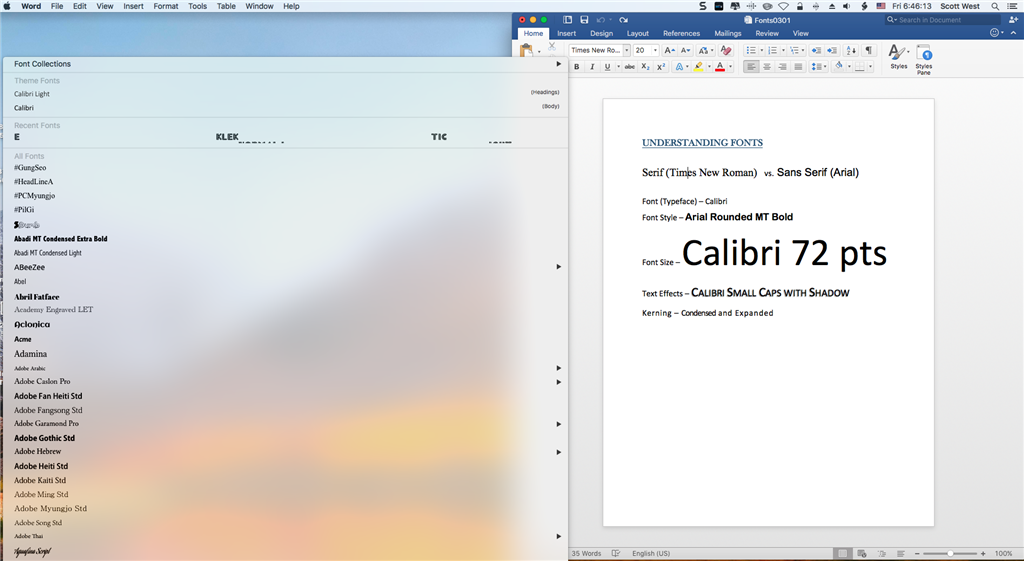
Task: Toggle strikethrough (abc) formatting
Action: (630, 67)
